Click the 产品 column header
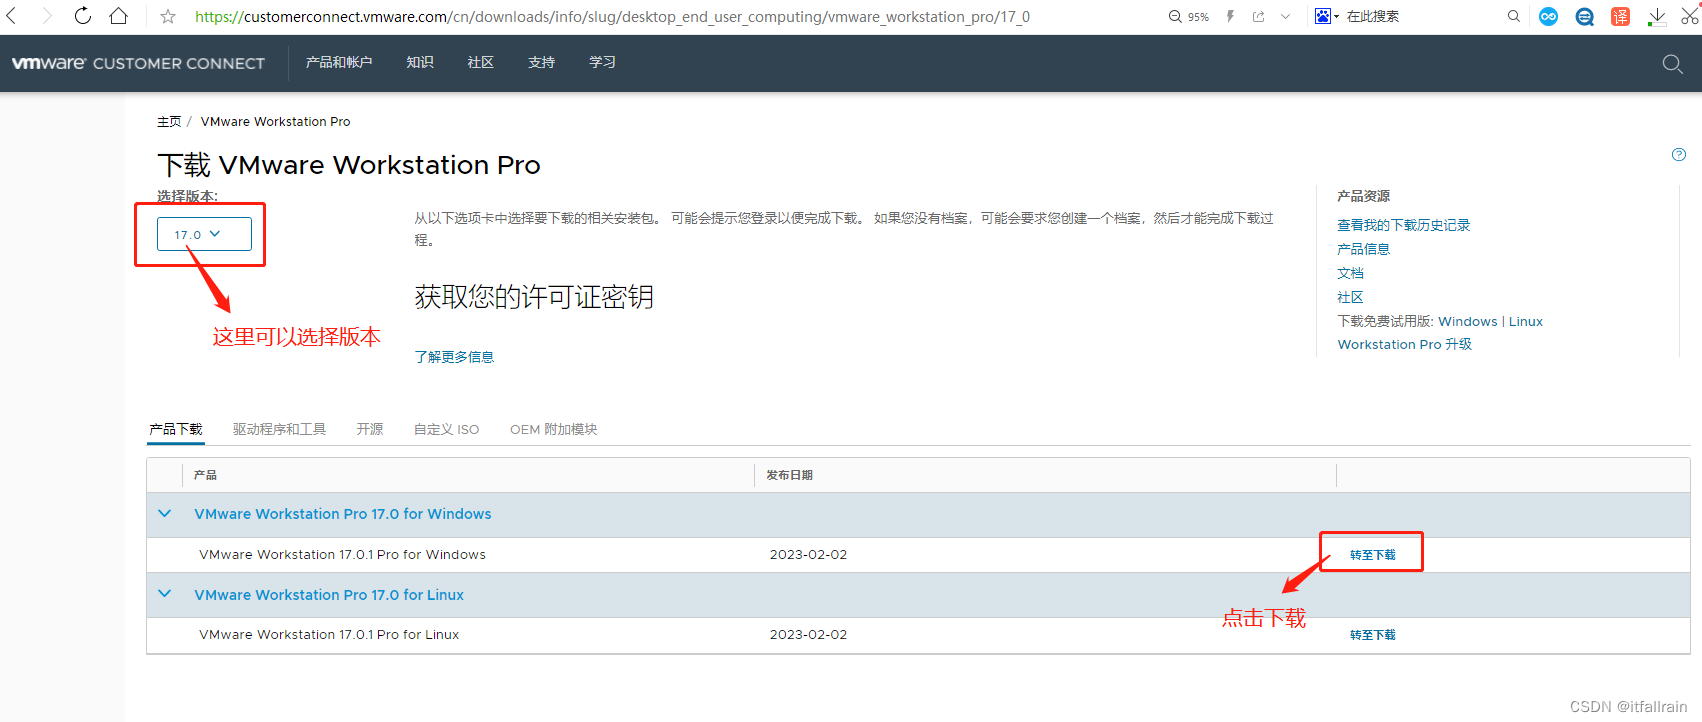The height and width of the screenshot is (722, 1702). click(206, 475)
